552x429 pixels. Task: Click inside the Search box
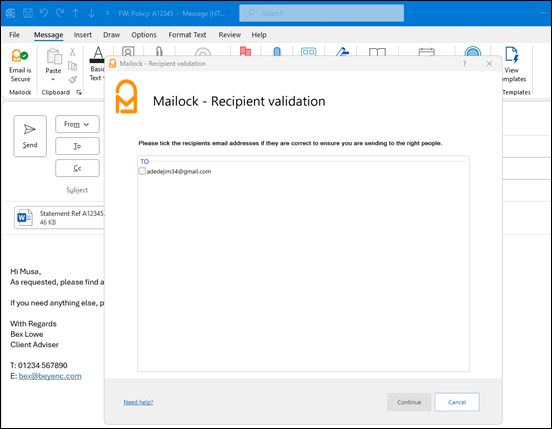coord(321,13)
